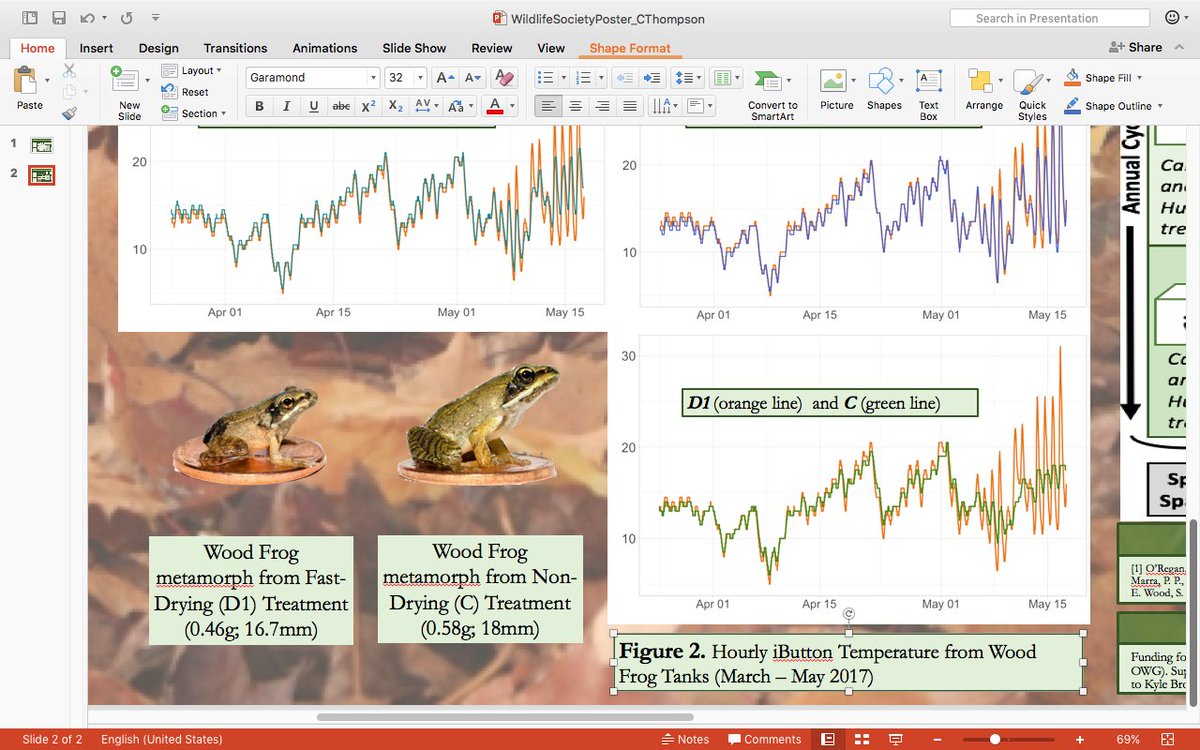This screenshot has width=1200, height=750.
Task: Open text direction dropdown
Action: 664,106
